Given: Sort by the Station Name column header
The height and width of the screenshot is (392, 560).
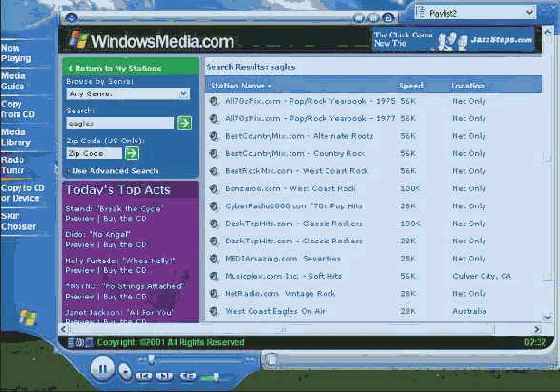Looking at the screenshot, I should pos(241,85).
